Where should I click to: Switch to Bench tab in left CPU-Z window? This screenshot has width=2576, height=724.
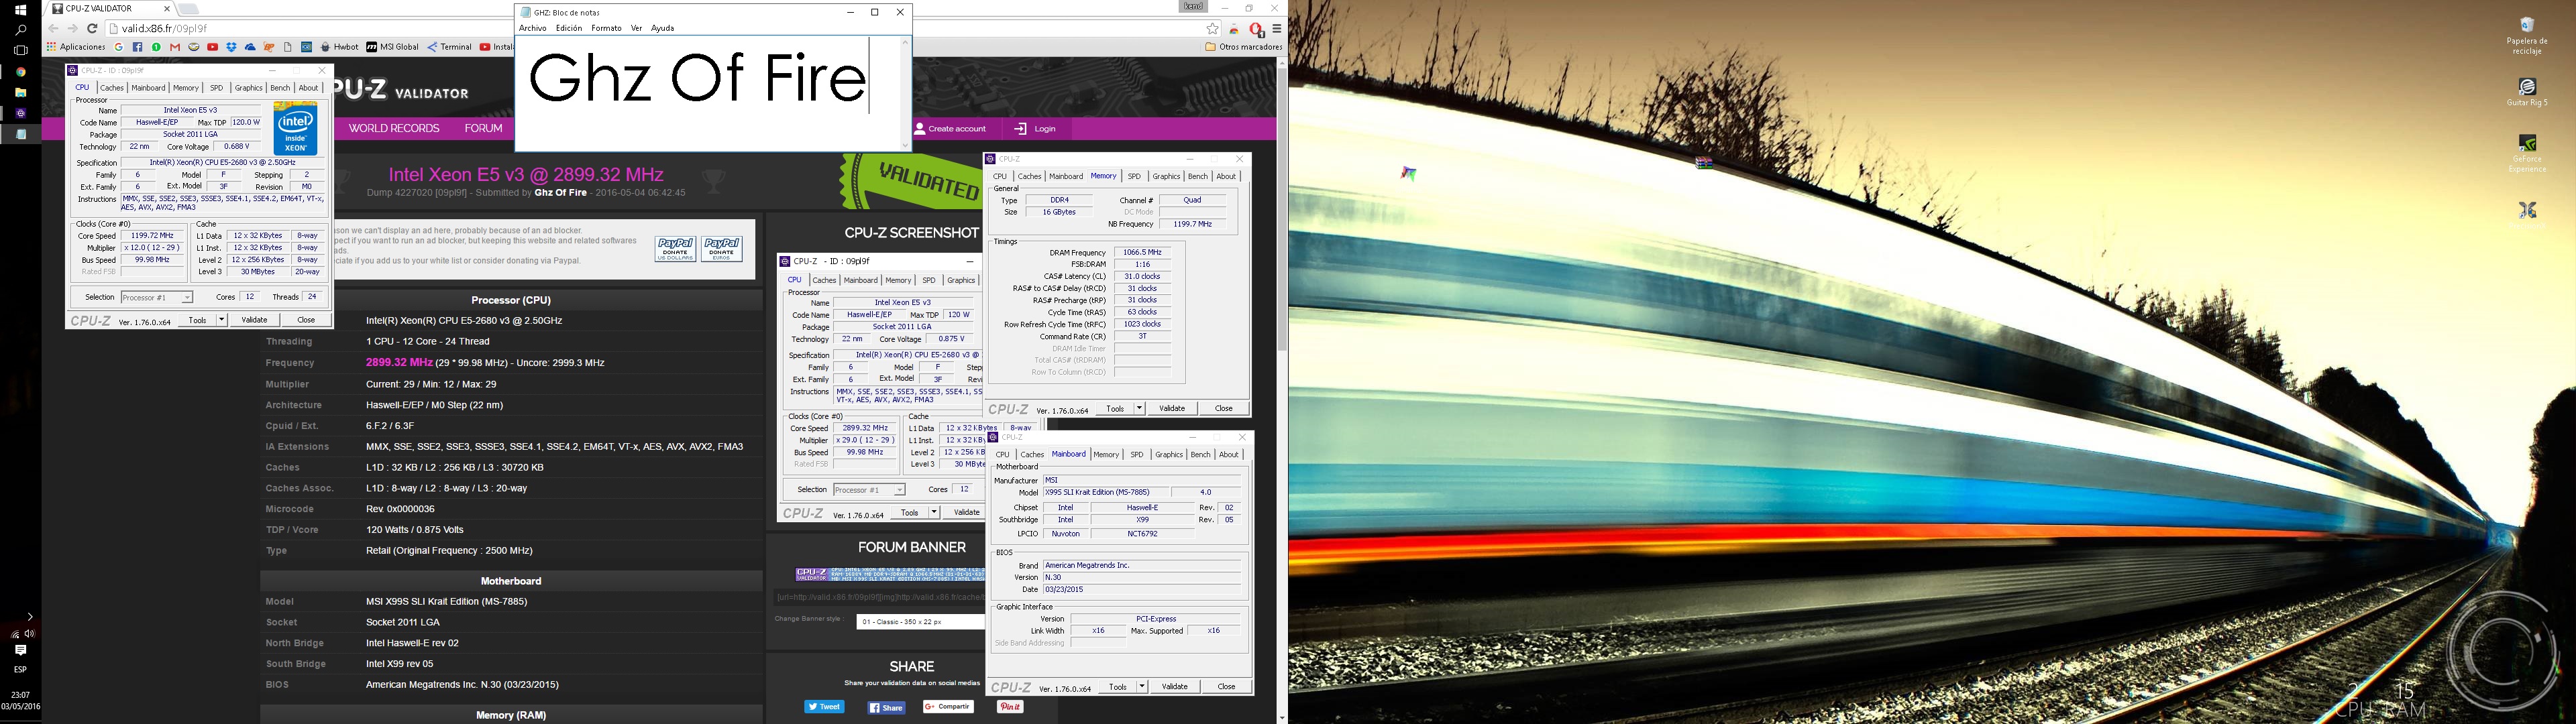coord(280,88)
